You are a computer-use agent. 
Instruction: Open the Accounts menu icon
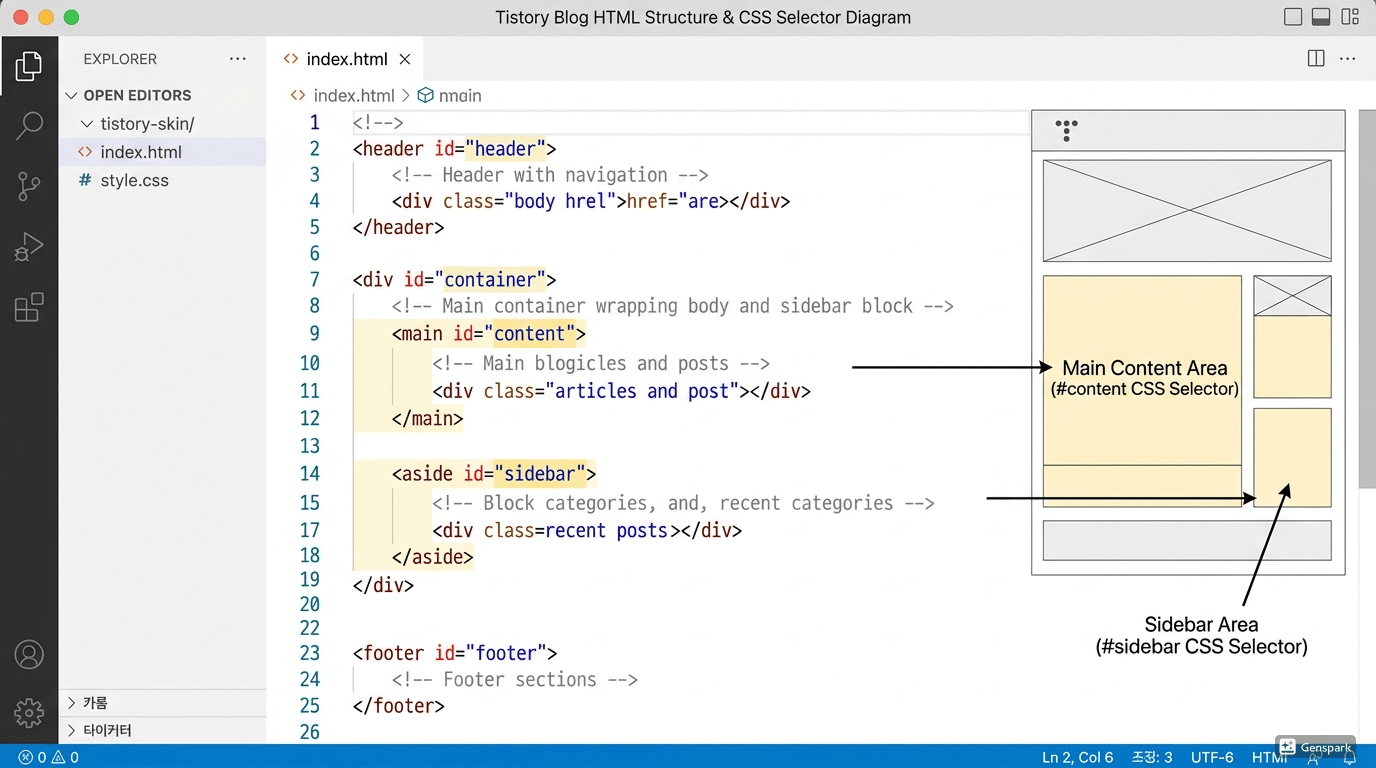coord(29,655)
